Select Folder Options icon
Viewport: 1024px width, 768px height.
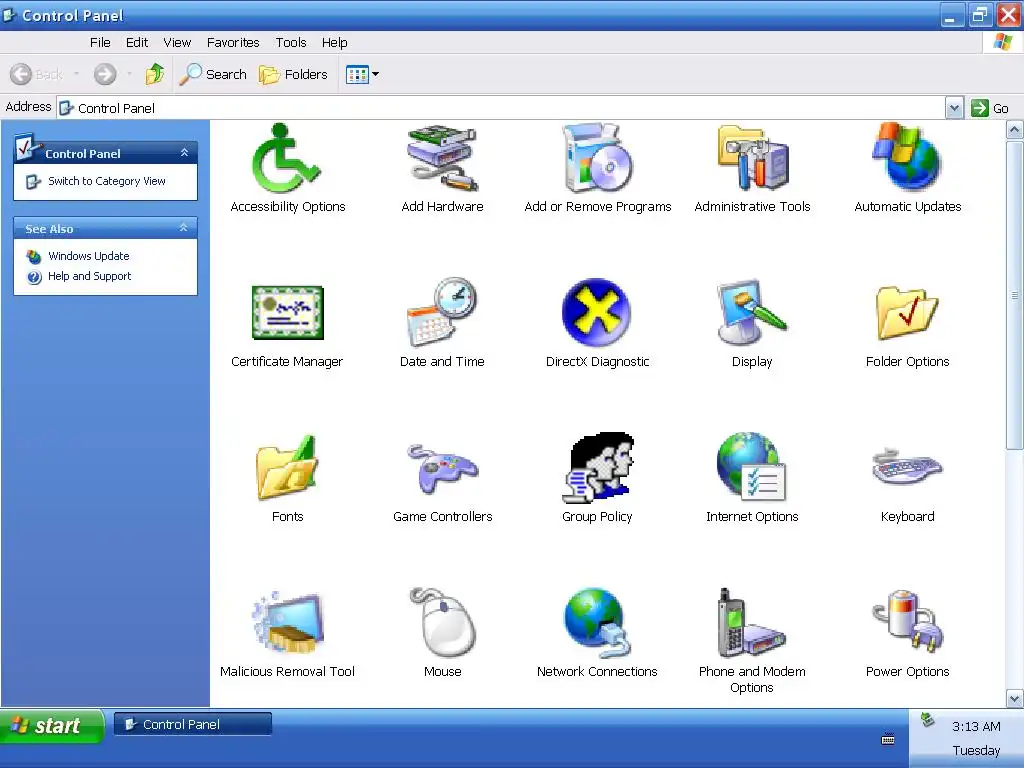coord(907,313)
